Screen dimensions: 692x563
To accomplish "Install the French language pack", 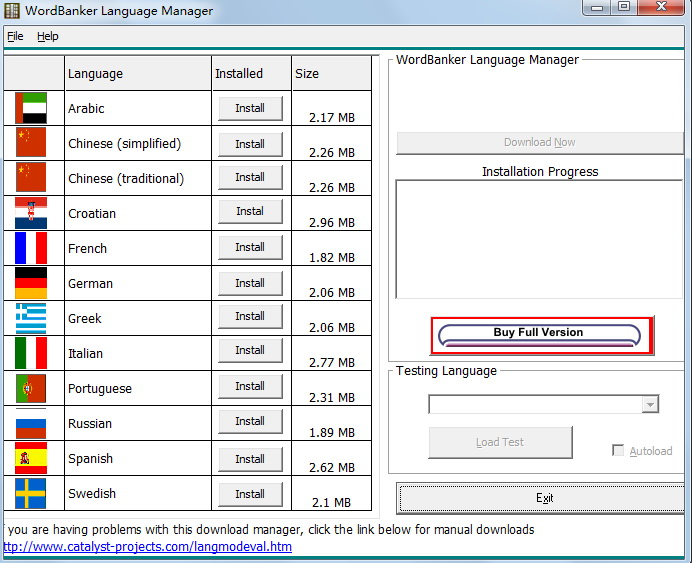I will [x=250, y=248].
